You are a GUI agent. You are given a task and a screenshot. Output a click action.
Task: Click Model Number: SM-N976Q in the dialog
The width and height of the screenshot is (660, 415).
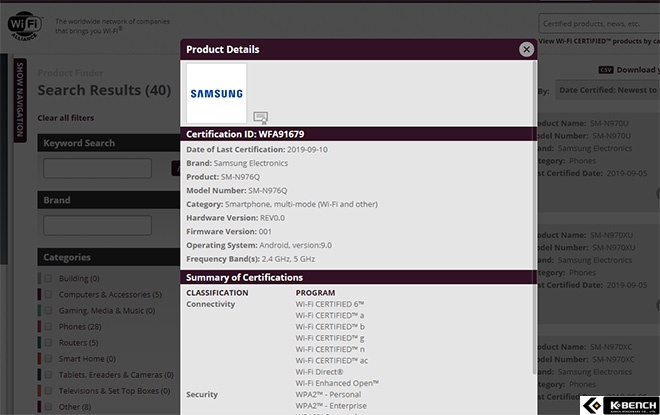[x=237, y=190]
